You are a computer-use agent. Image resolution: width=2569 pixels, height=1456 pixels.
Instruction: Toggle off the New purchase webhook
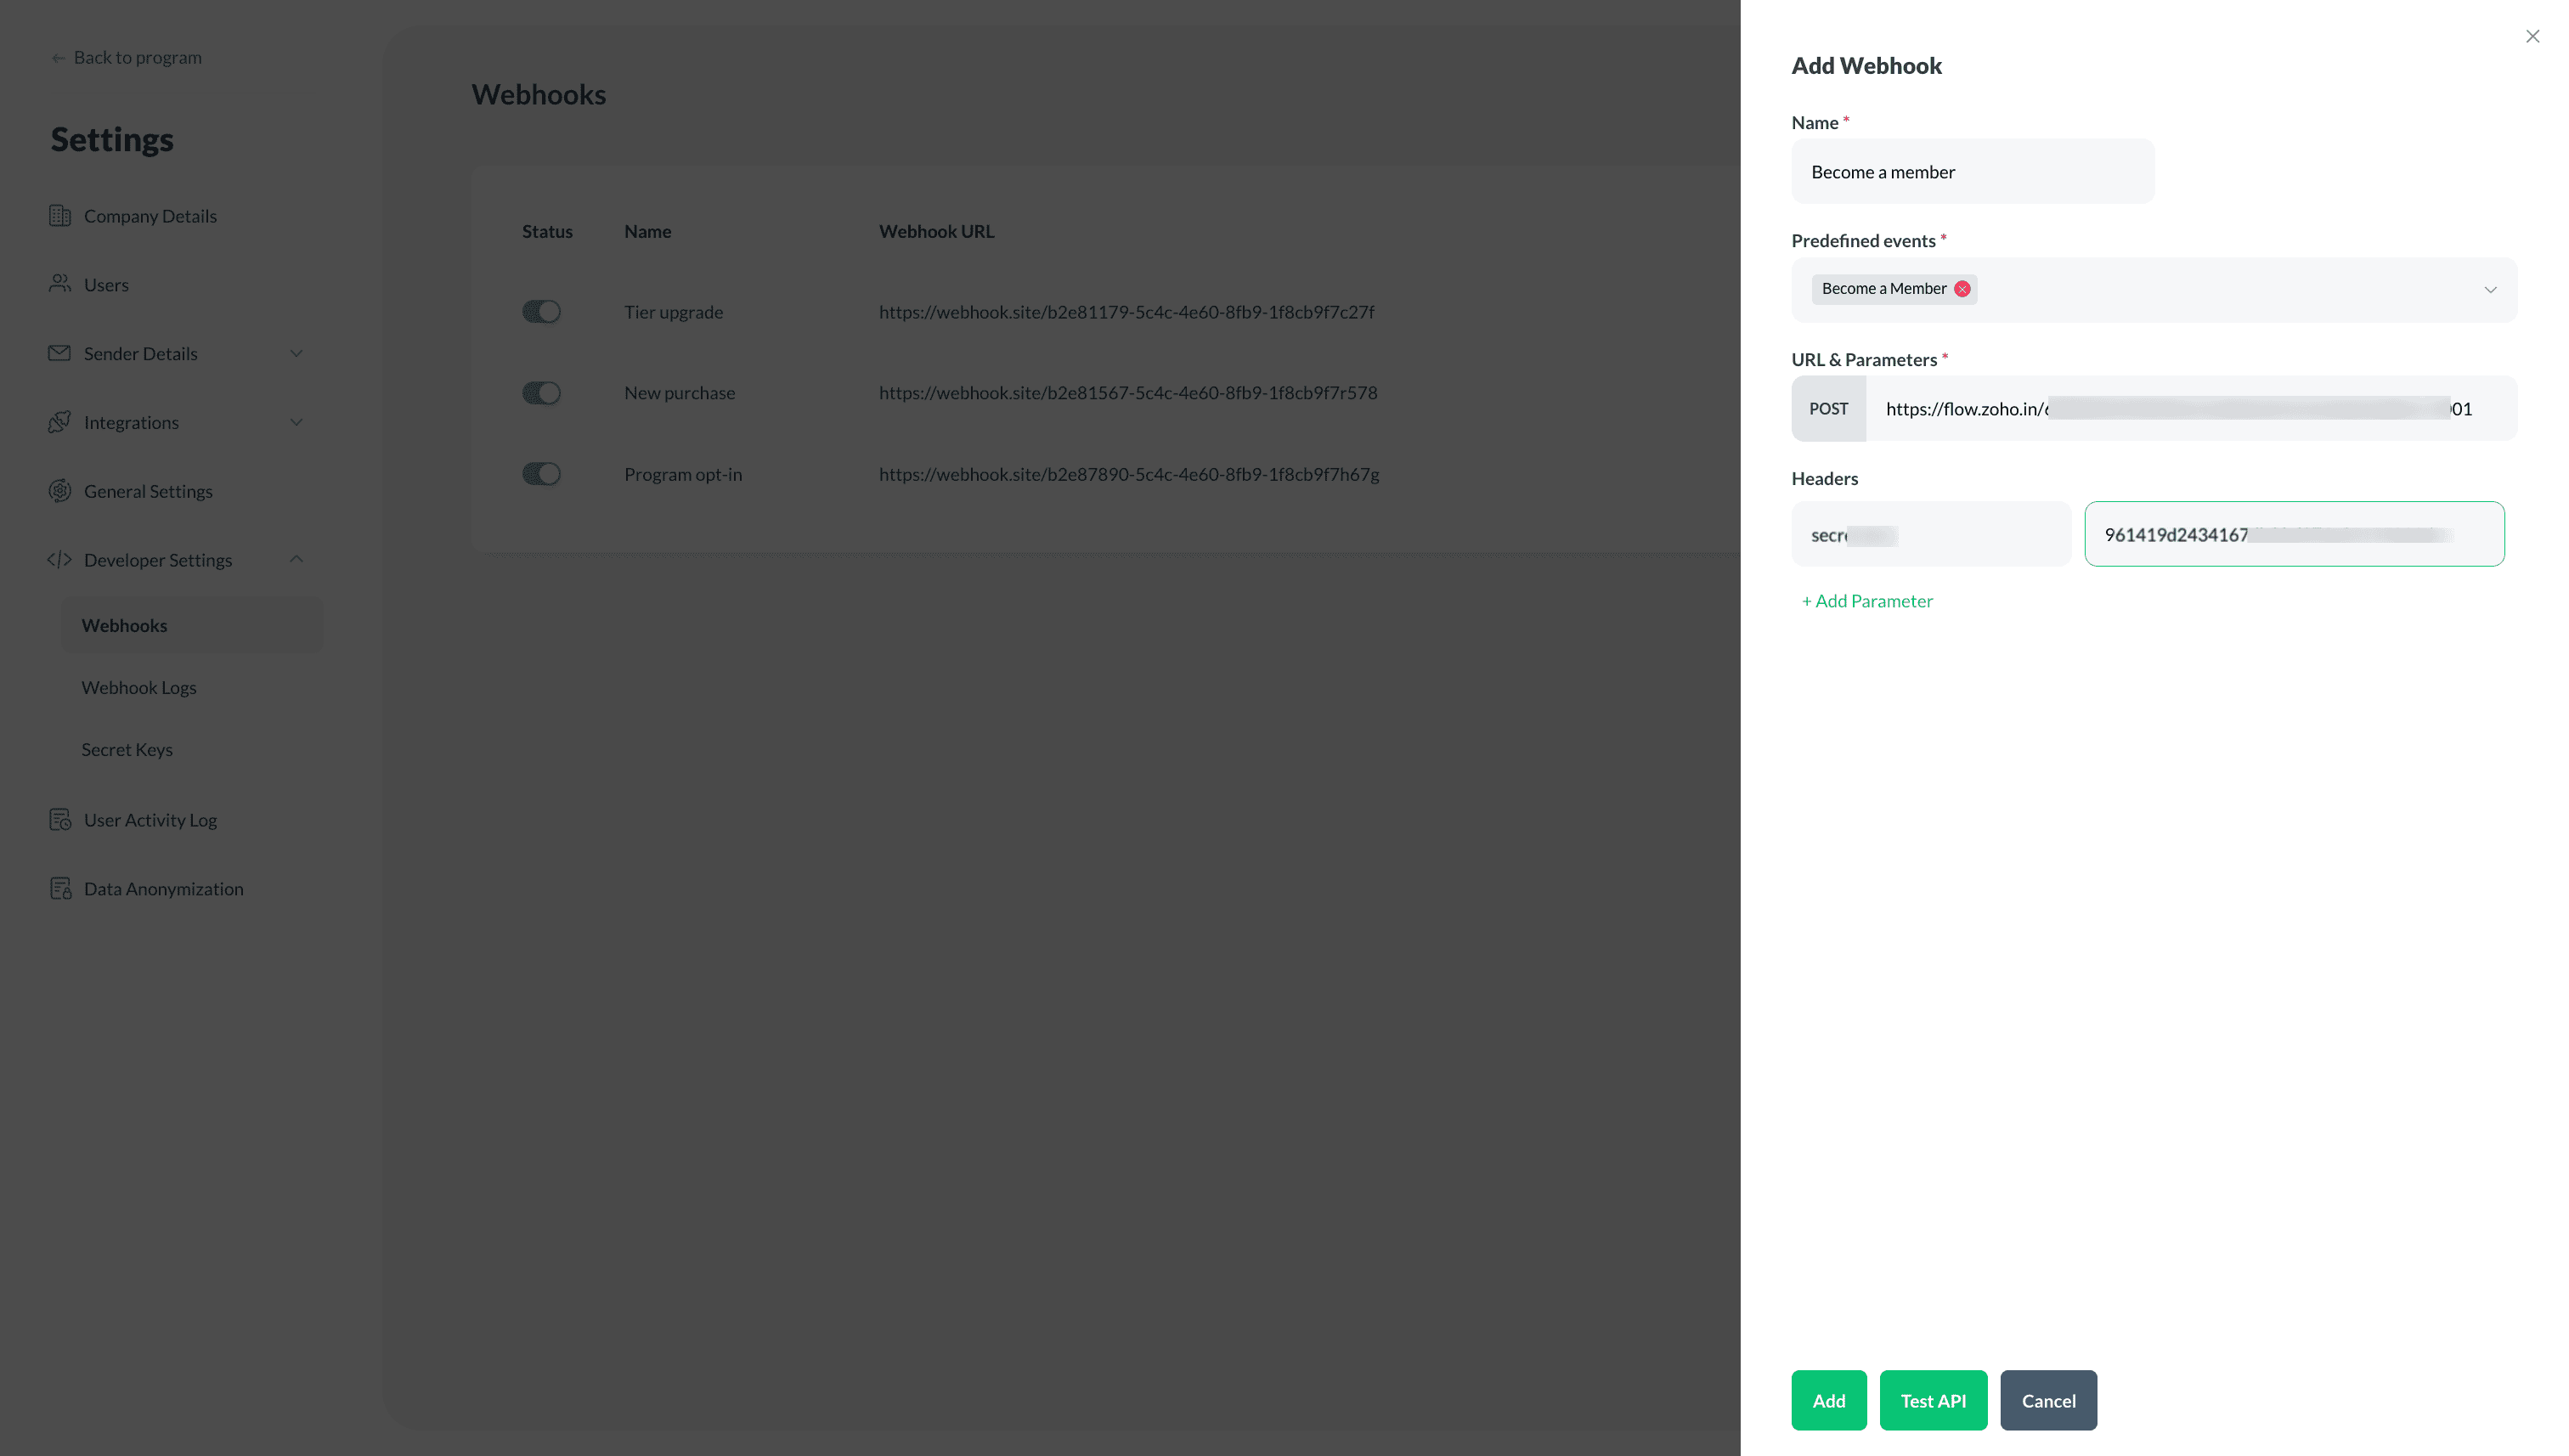(541, 392)
